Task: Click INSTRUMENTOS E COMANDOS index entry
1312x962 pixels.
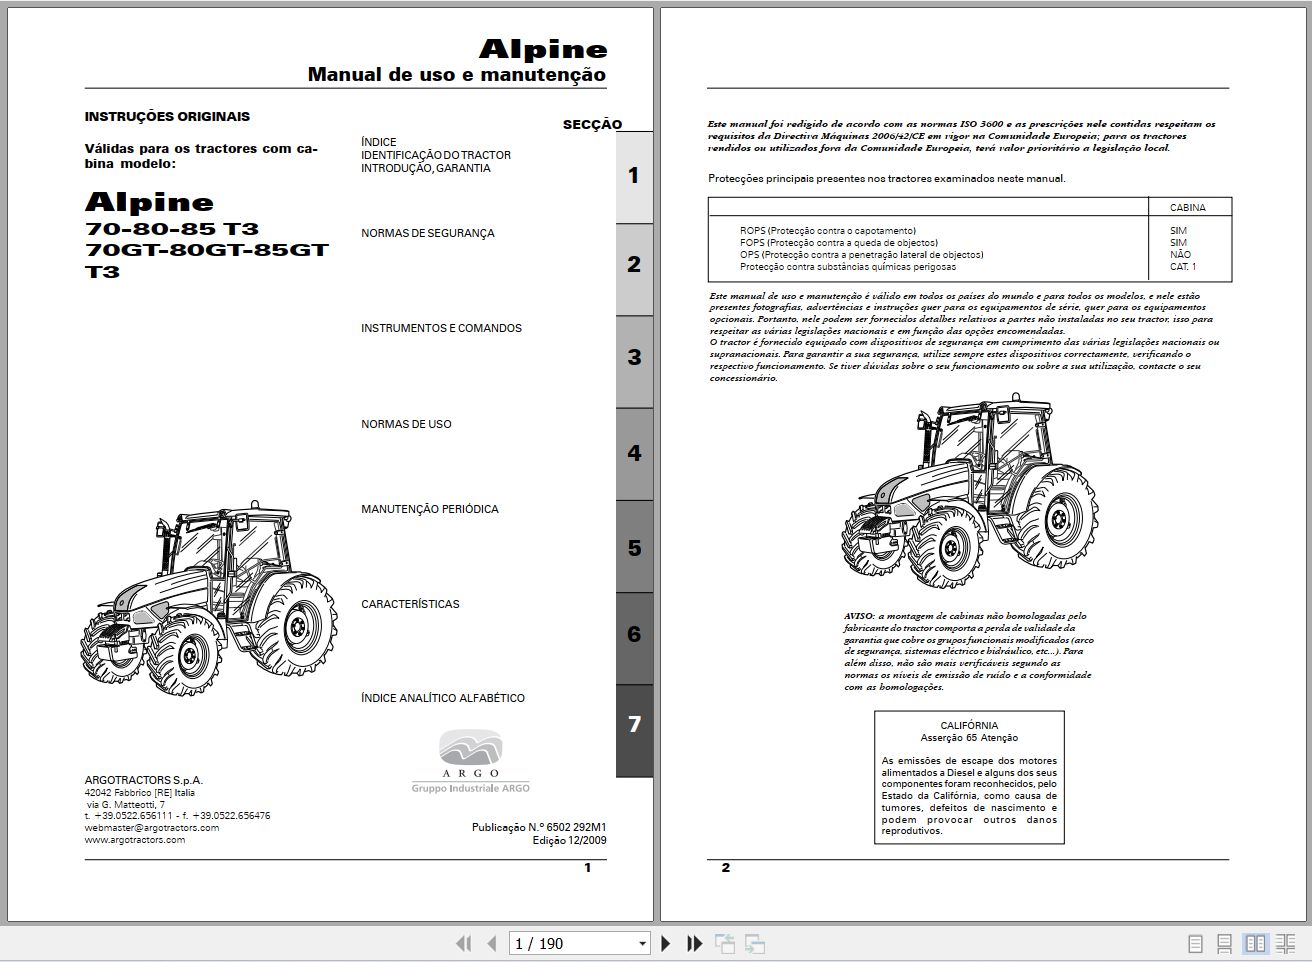Action: tap(441, 328)
